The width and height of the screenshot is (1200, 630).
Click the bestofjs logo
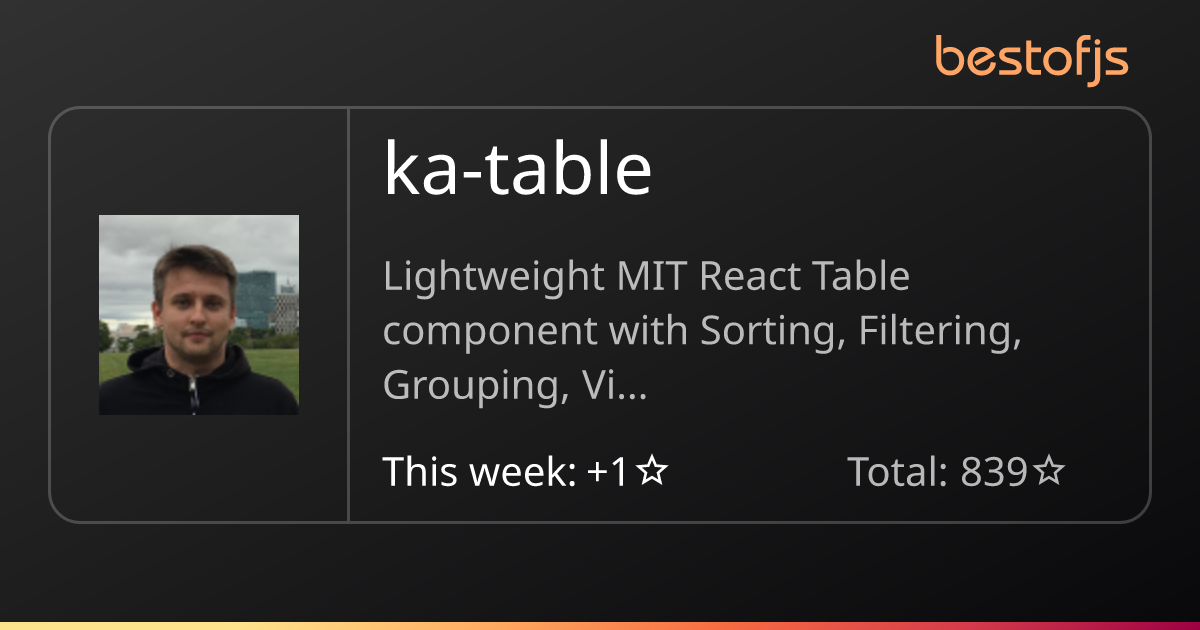coord(1032,59)
